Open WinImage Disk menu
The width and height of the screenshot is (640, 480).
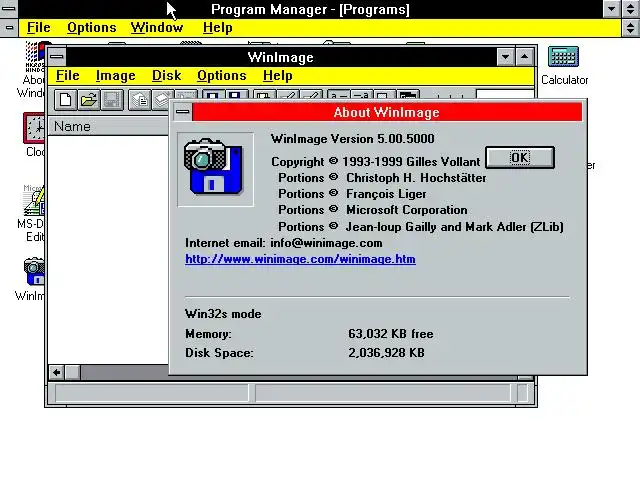tap(167, 76)
